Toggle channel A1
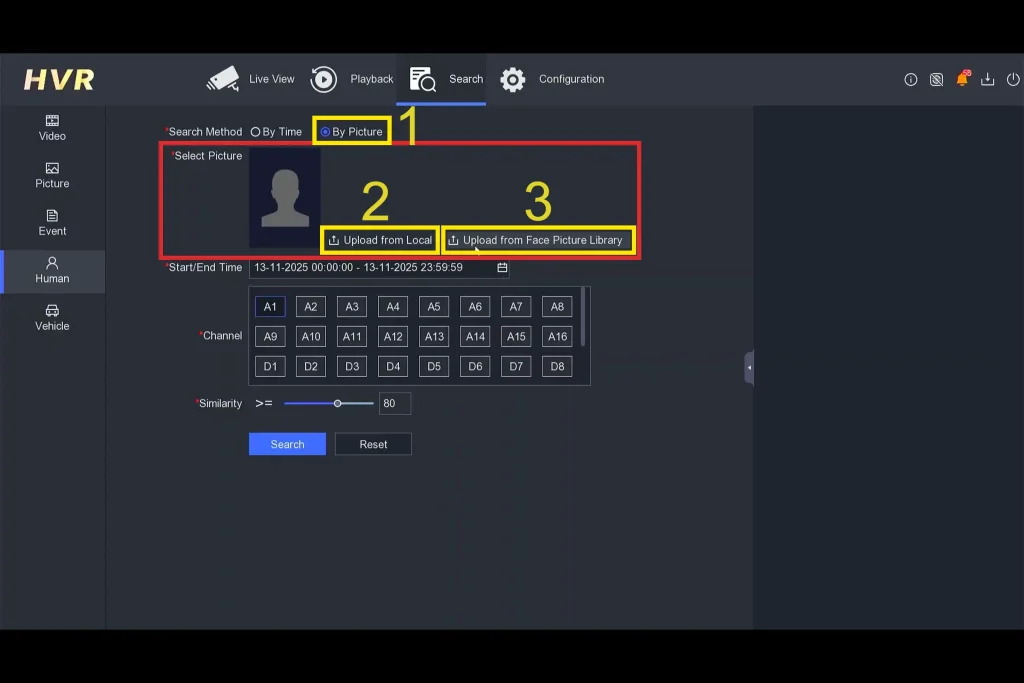This screenshot has height=683, width=1024. tap(270, 307)
